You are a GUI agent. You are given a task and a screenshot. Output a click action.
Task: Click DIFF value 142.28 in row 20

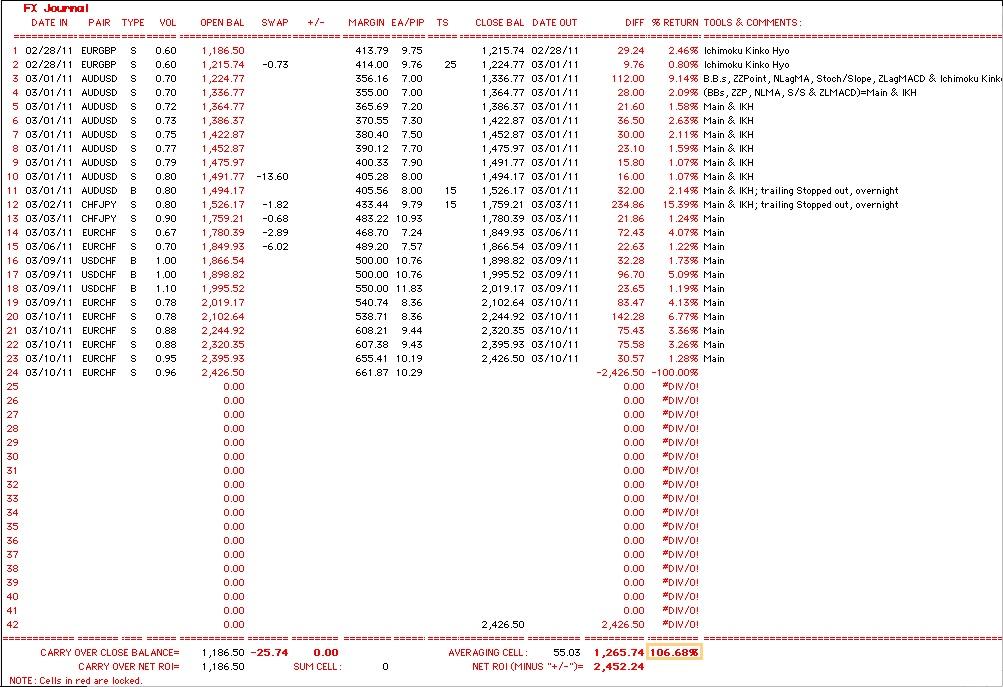pos(628,317)
